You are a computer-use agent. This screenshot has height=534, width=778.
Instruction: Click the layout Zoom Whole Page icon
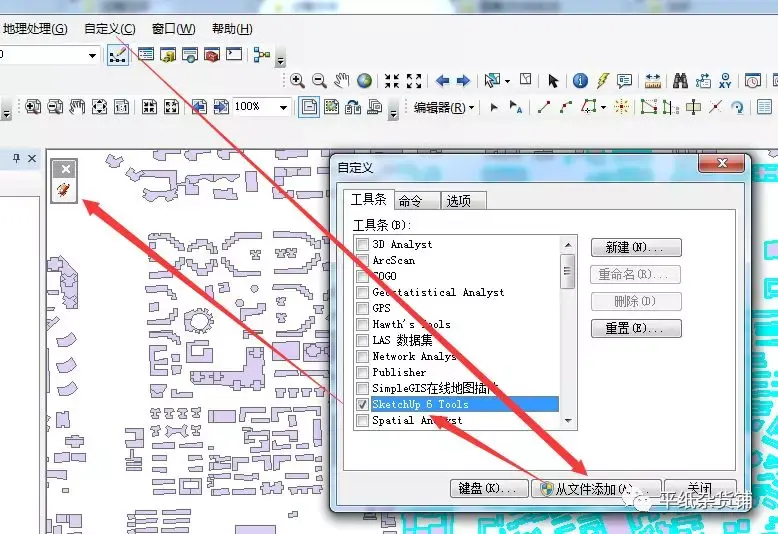click(99, 107)
